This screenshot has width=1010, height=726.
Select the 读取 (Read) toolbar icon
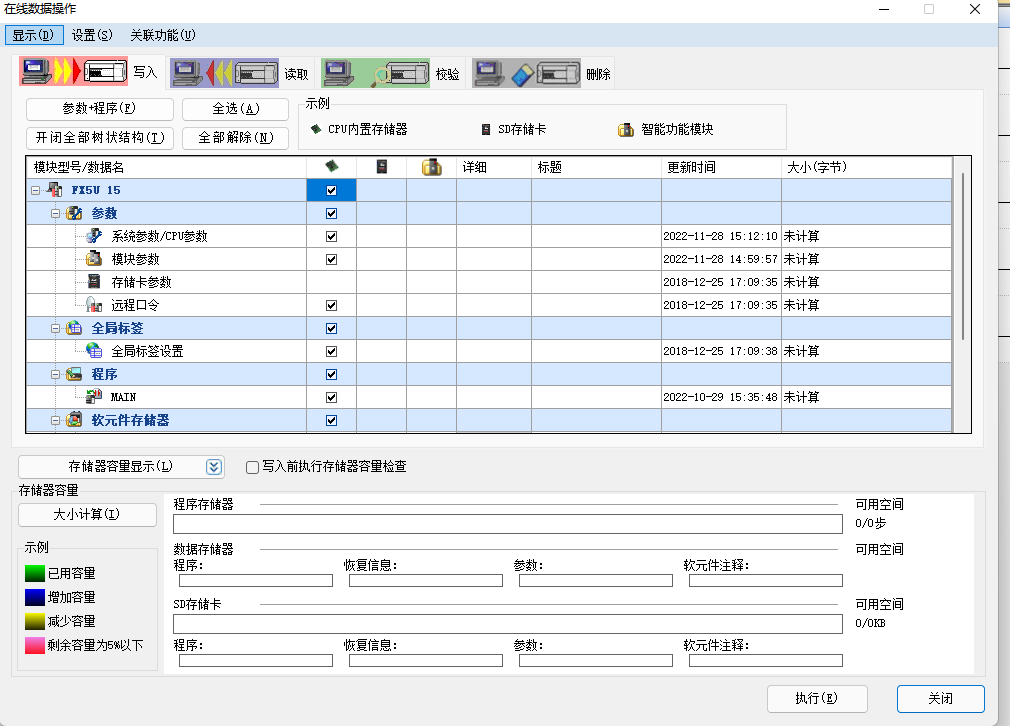[225, 72]
